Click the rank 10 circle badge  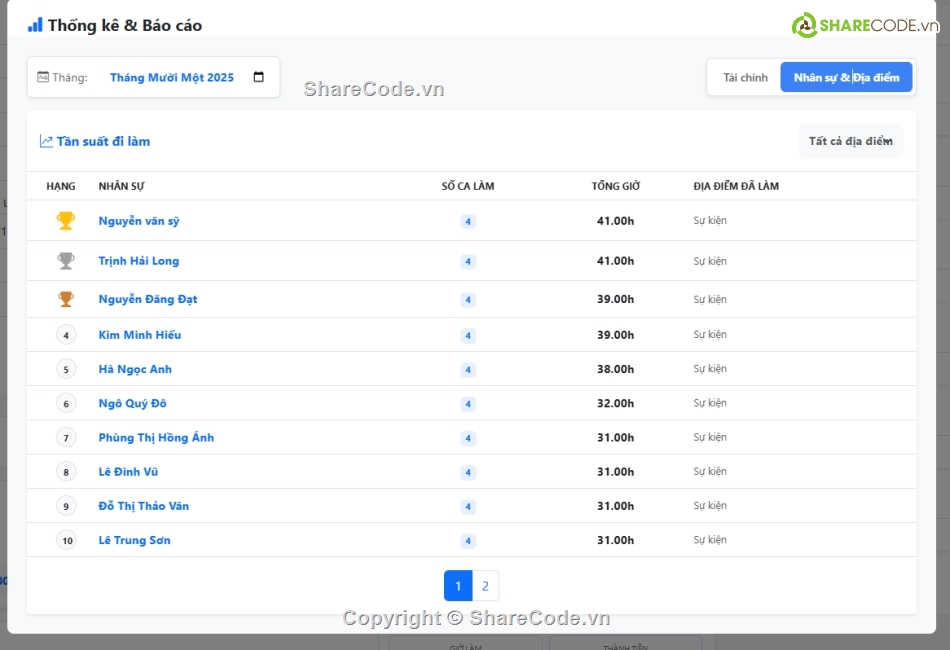(66, 541)
